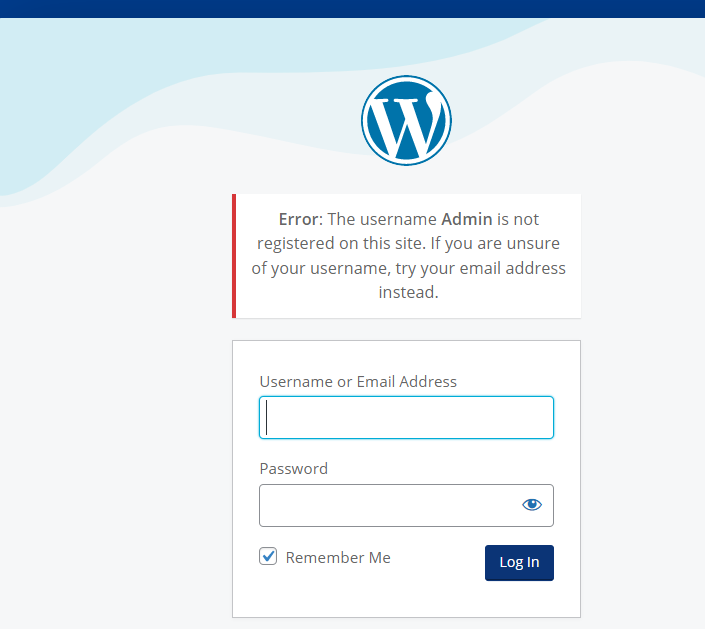Click the error notice message box

(x=406, y=256)
